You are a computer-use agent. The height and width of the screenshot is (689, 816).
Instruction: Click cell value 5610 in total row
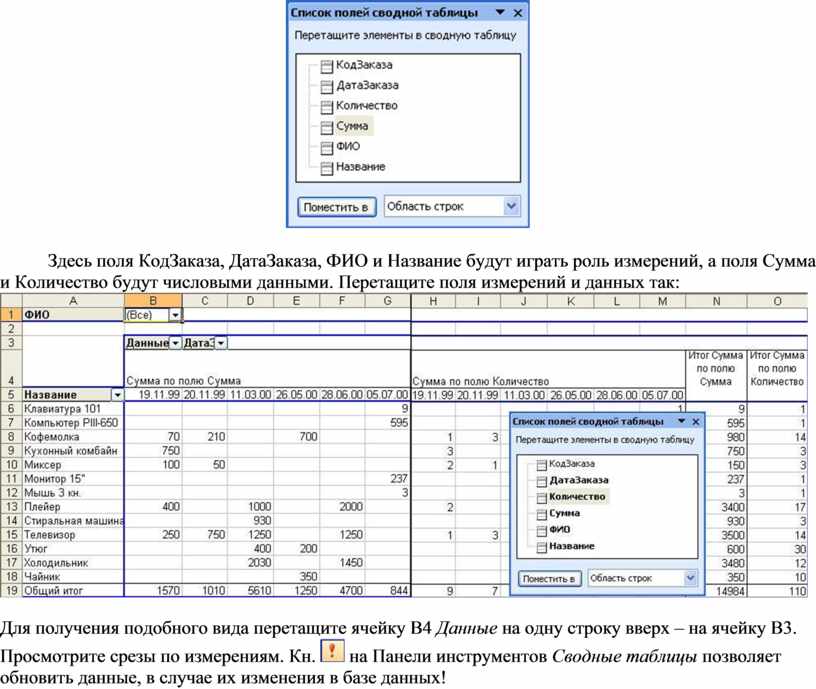(259, 591)
